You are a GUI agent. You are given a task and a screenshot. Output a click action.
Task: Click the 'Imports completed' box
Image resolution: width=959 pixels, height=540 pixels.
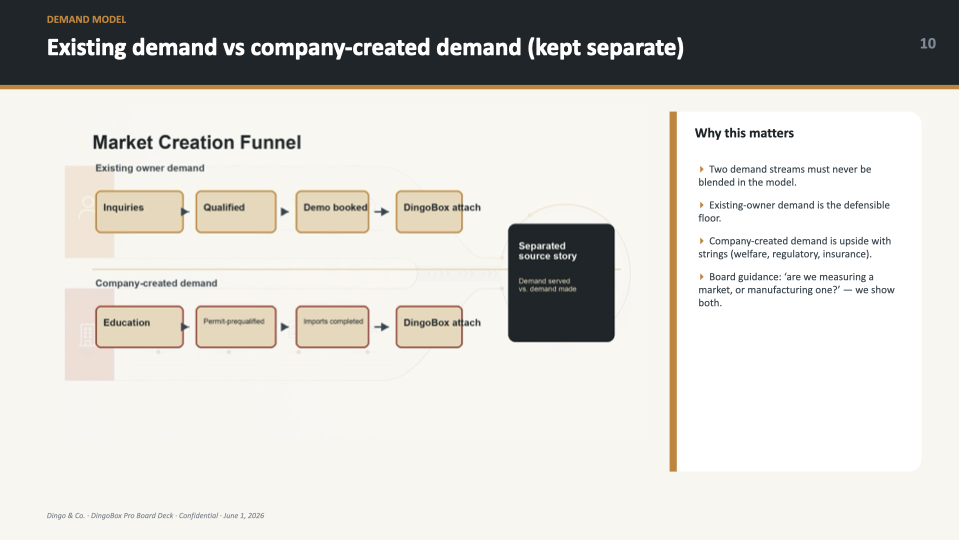(x=333, y=327)
